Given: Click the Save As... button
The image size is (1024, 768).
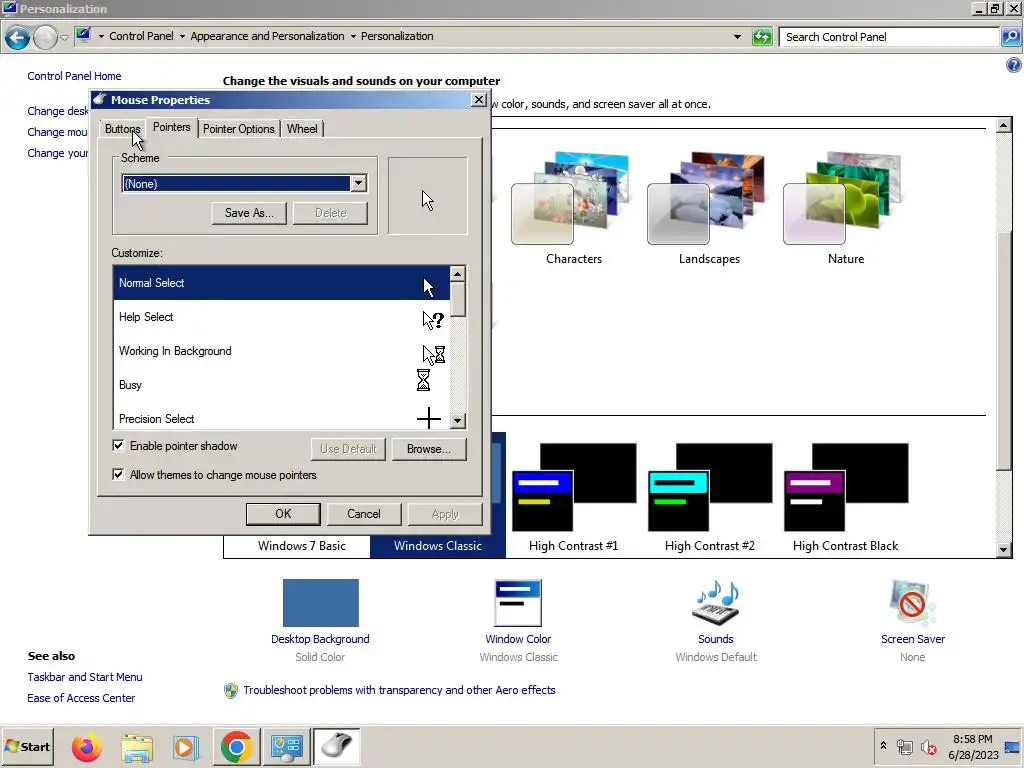Looking at the screenshot, I should coord(249,213).
